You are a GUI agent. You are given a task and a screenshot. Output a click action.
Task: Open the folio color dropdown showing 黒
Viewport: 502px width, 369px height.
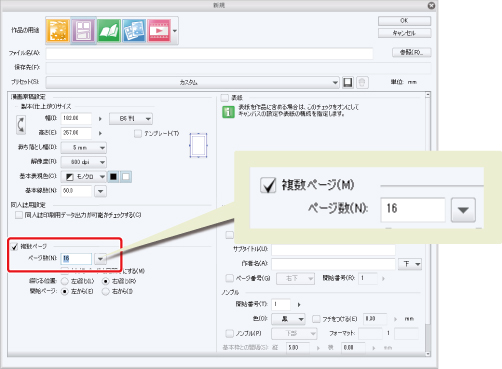coord(288,319)
